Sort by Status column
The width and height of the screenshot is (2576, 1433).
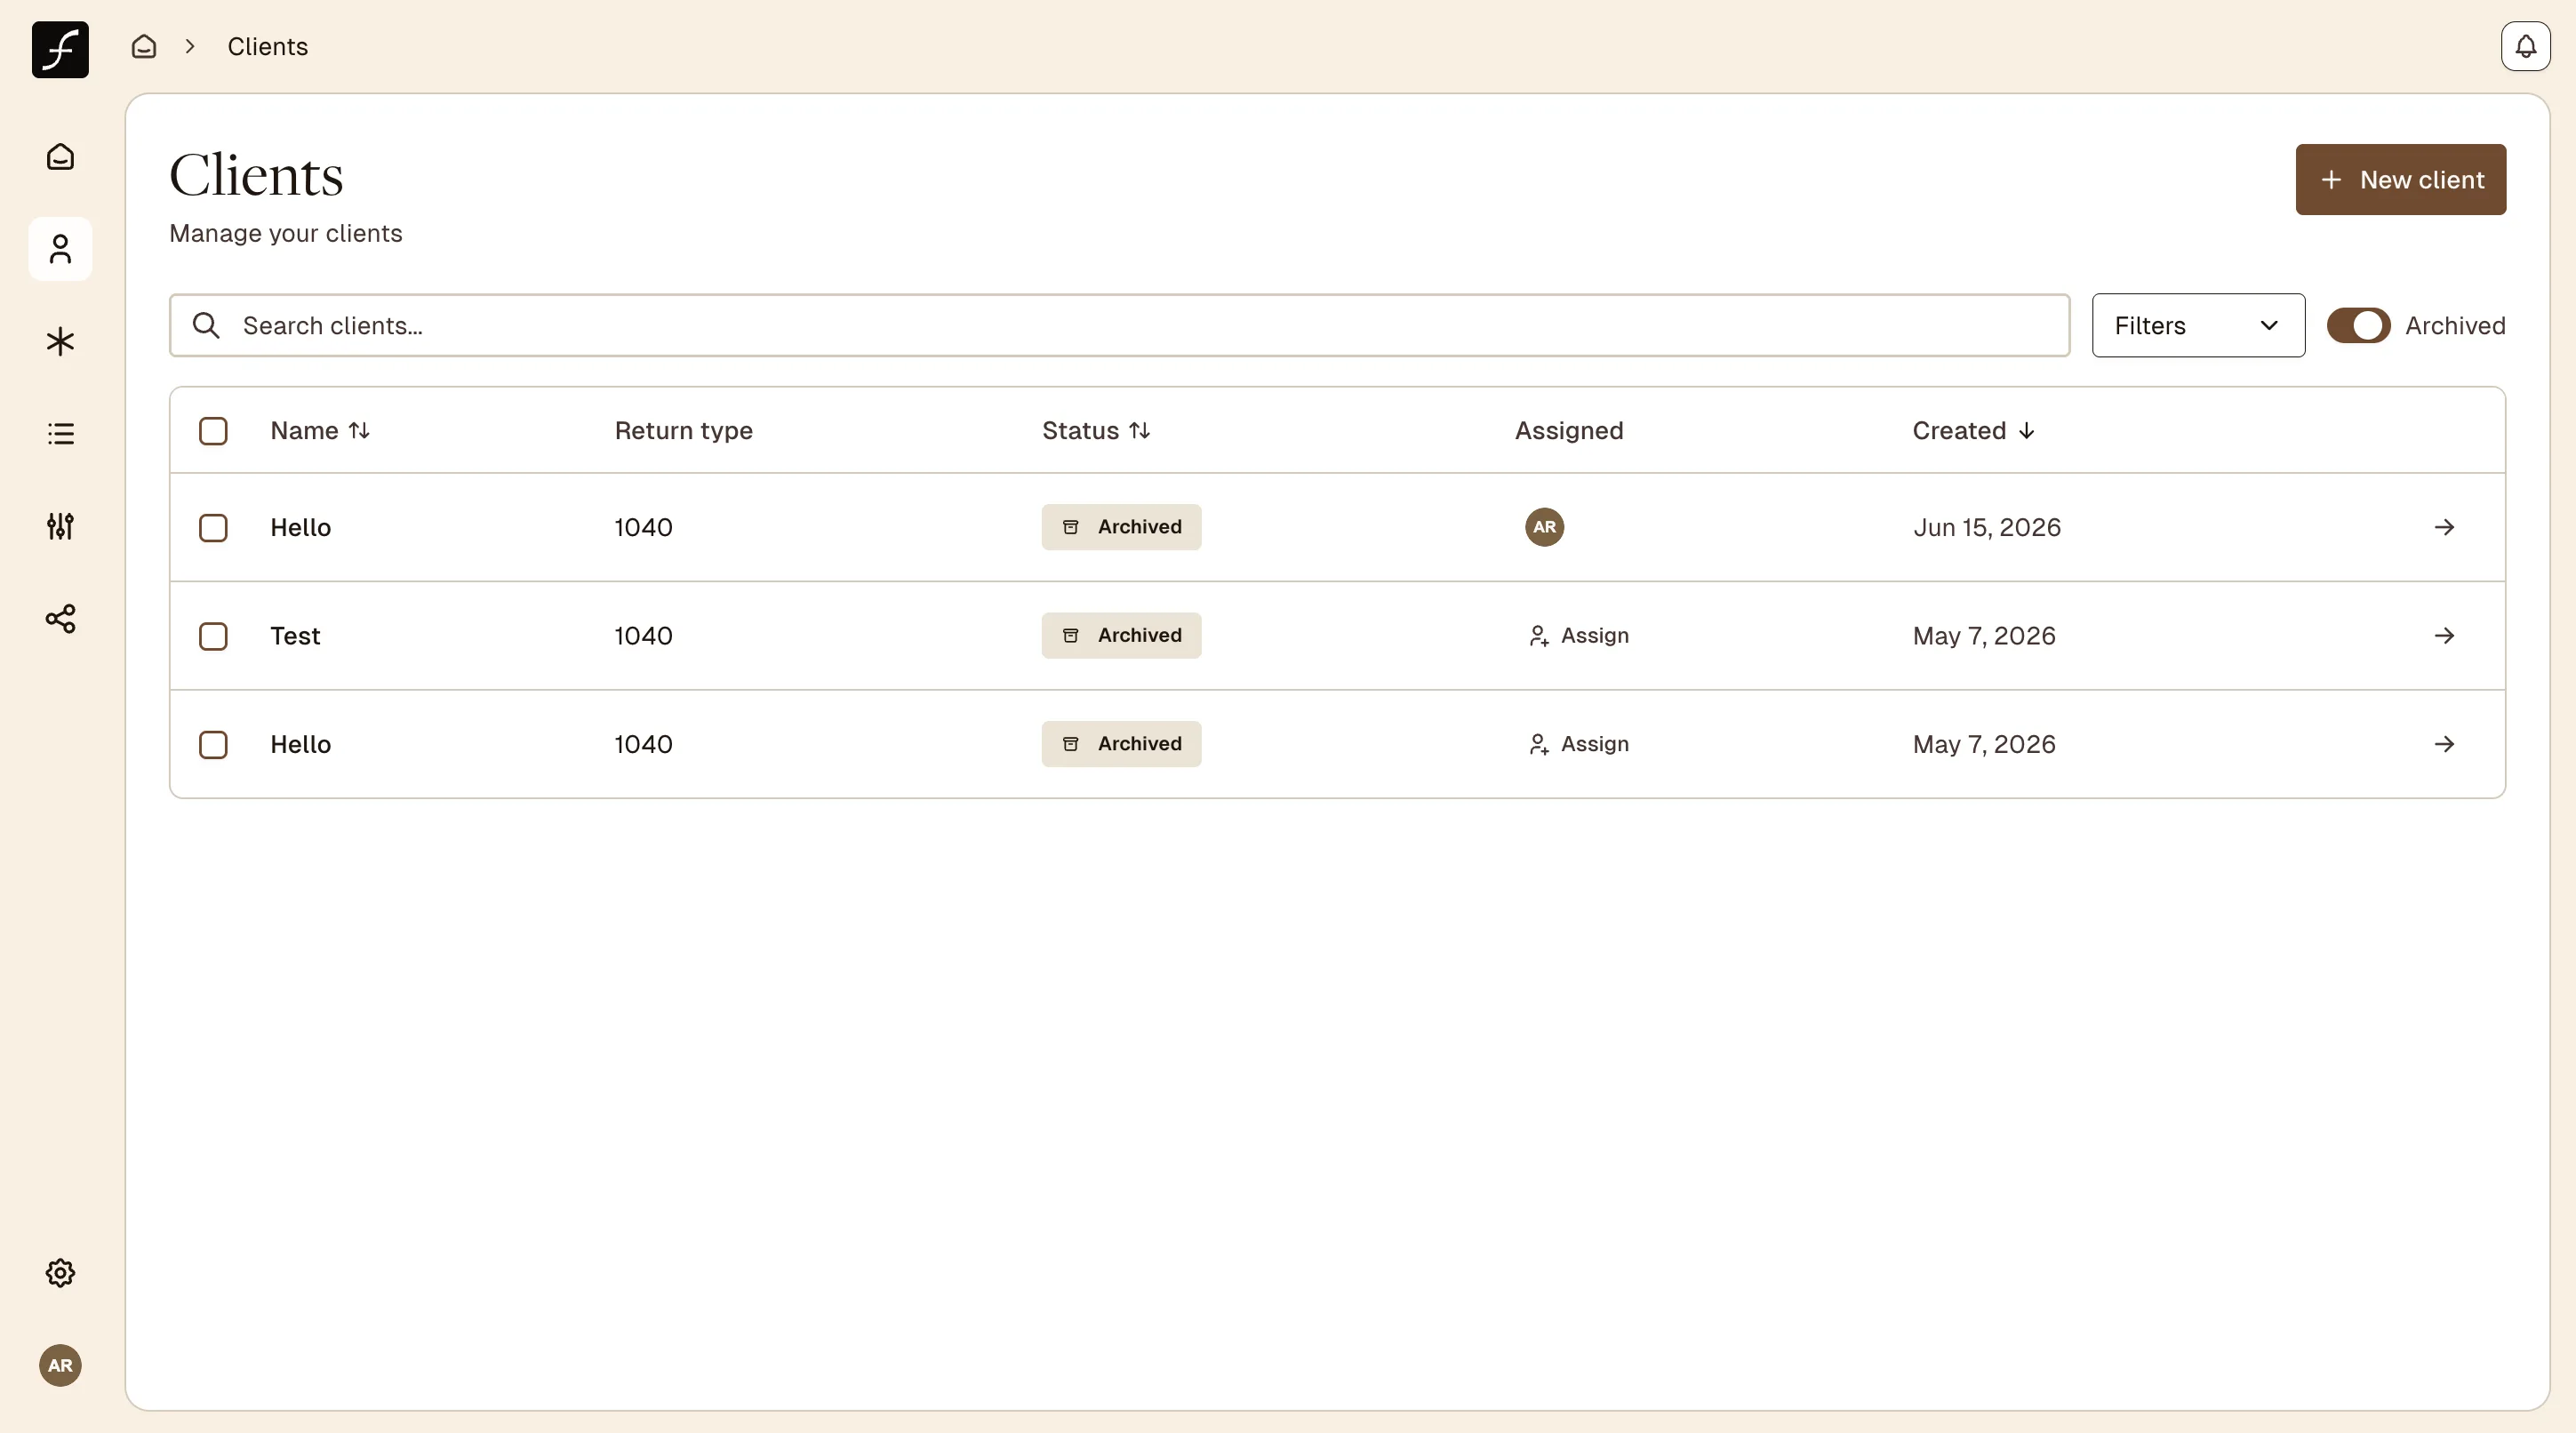coord(1096,430)
